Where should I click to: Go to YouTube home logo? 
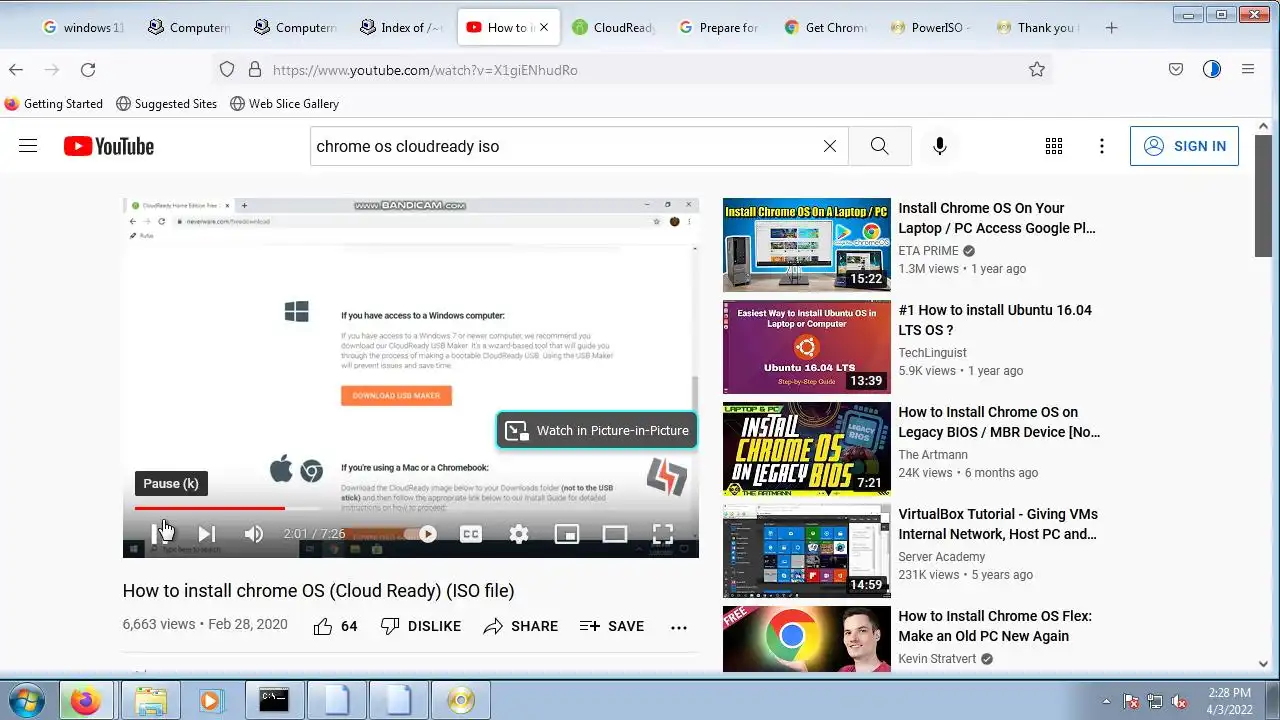pos(109,146)
